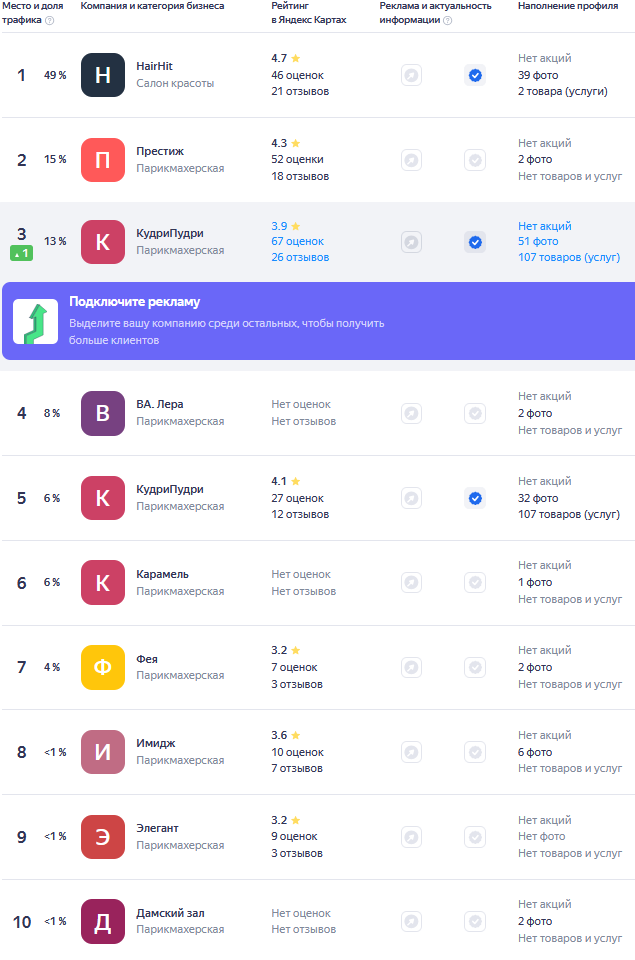Click the Имидж logo icon
This screenshot has width=635, height=960.
tap(103, 752)
